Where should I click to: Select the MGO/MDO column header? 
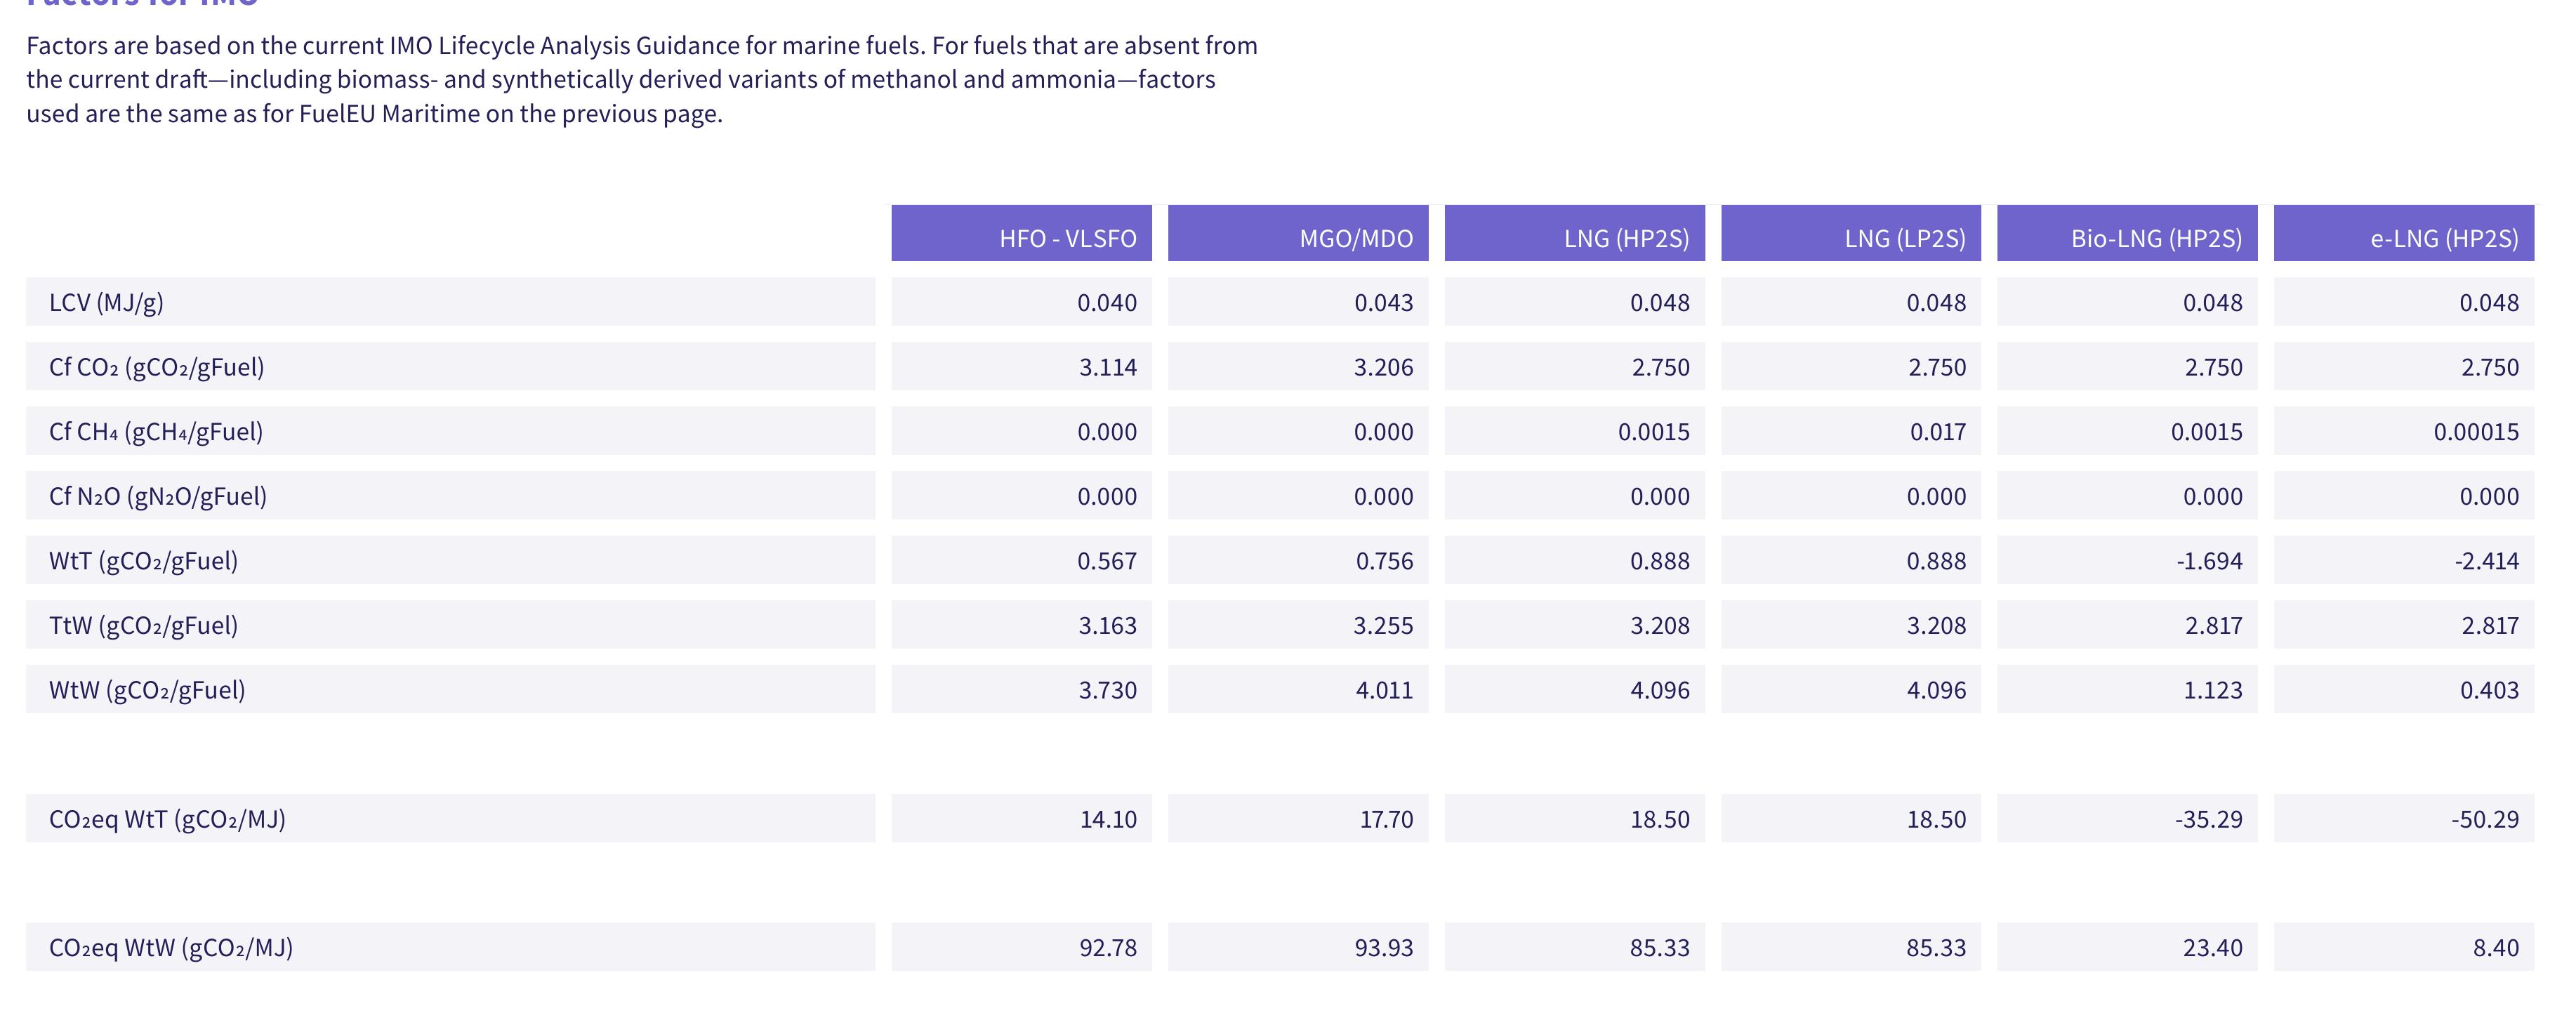click(x=1298, y=233)
